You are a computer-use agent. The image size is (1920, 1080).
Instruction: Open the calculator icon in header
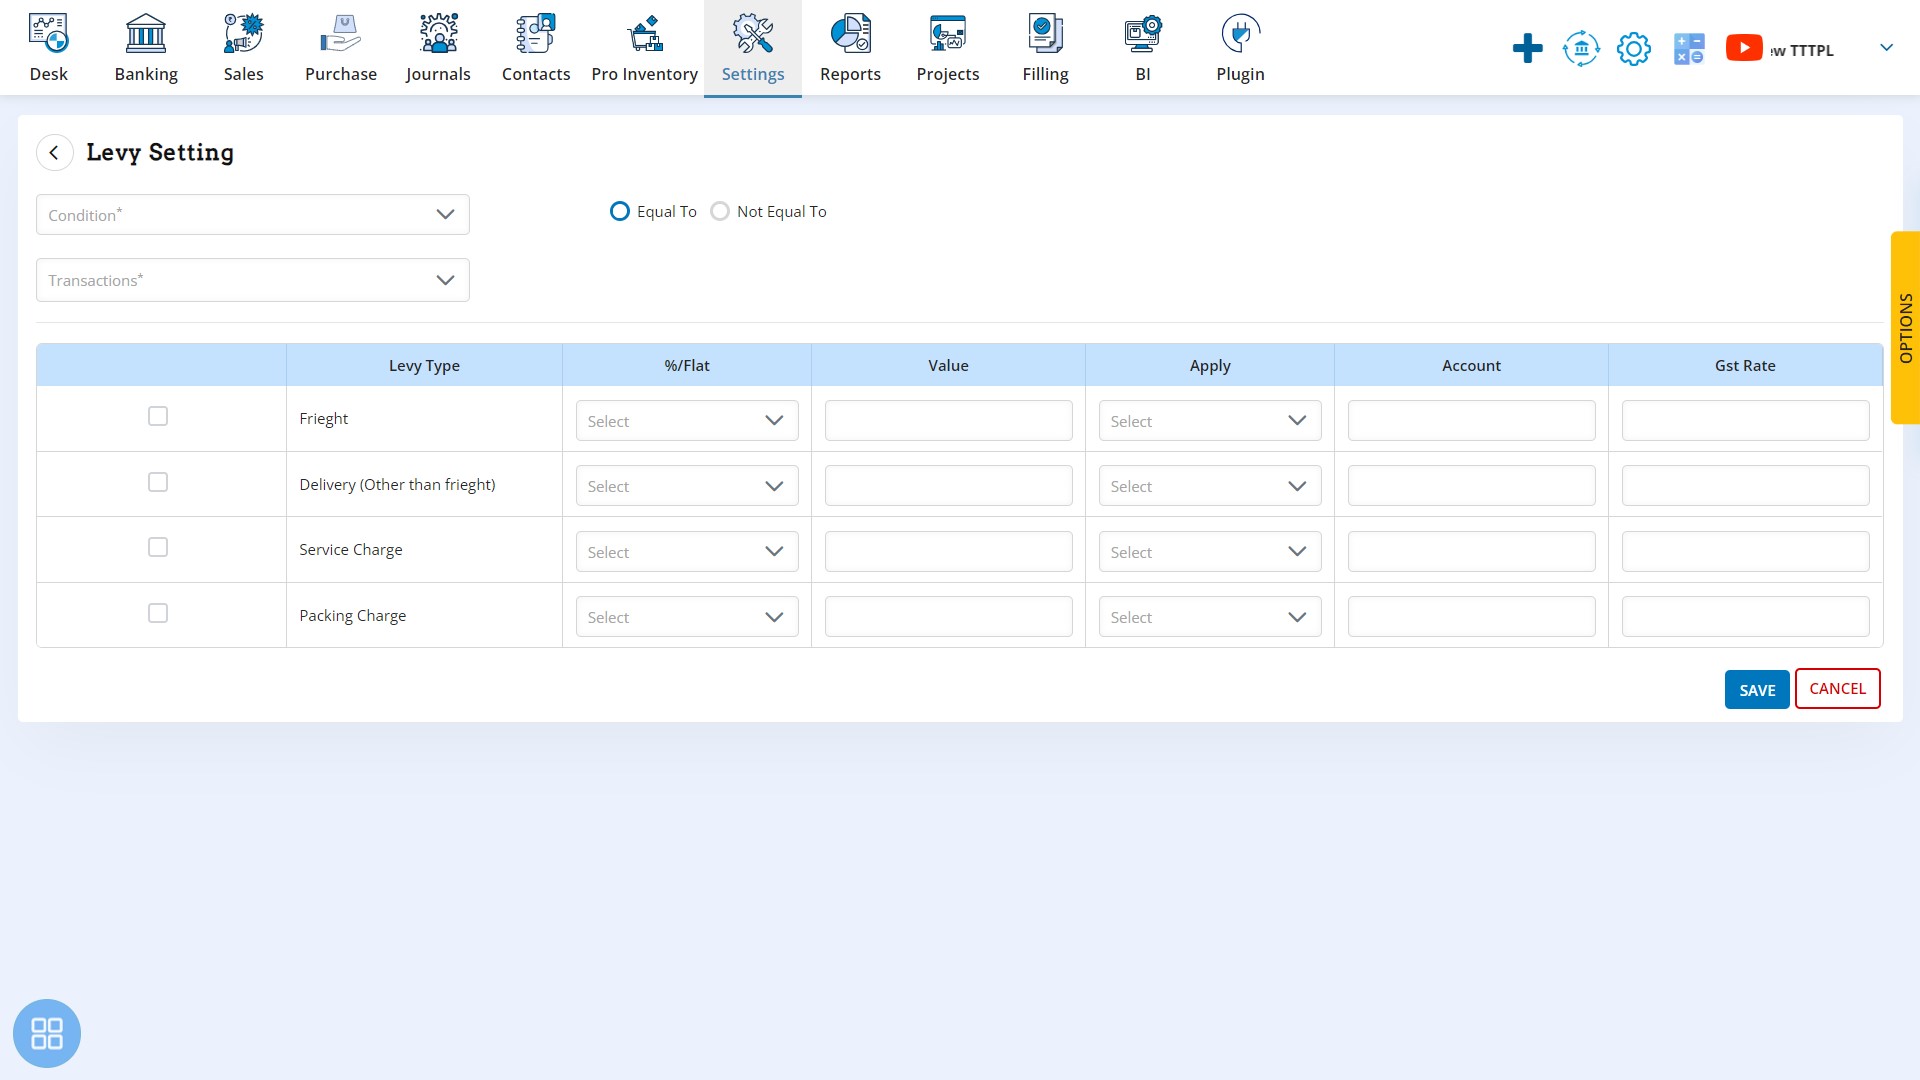point(1689,48)
